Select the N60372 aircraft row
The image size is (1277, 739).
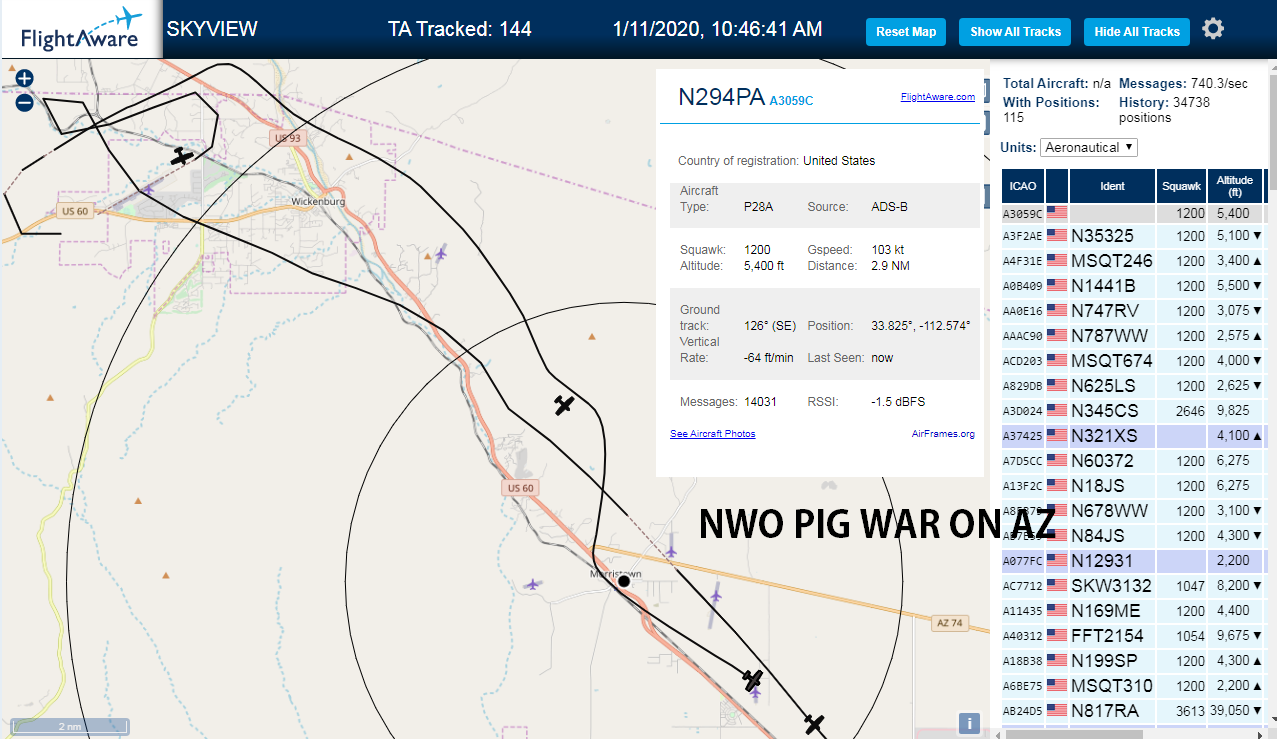1134,461
